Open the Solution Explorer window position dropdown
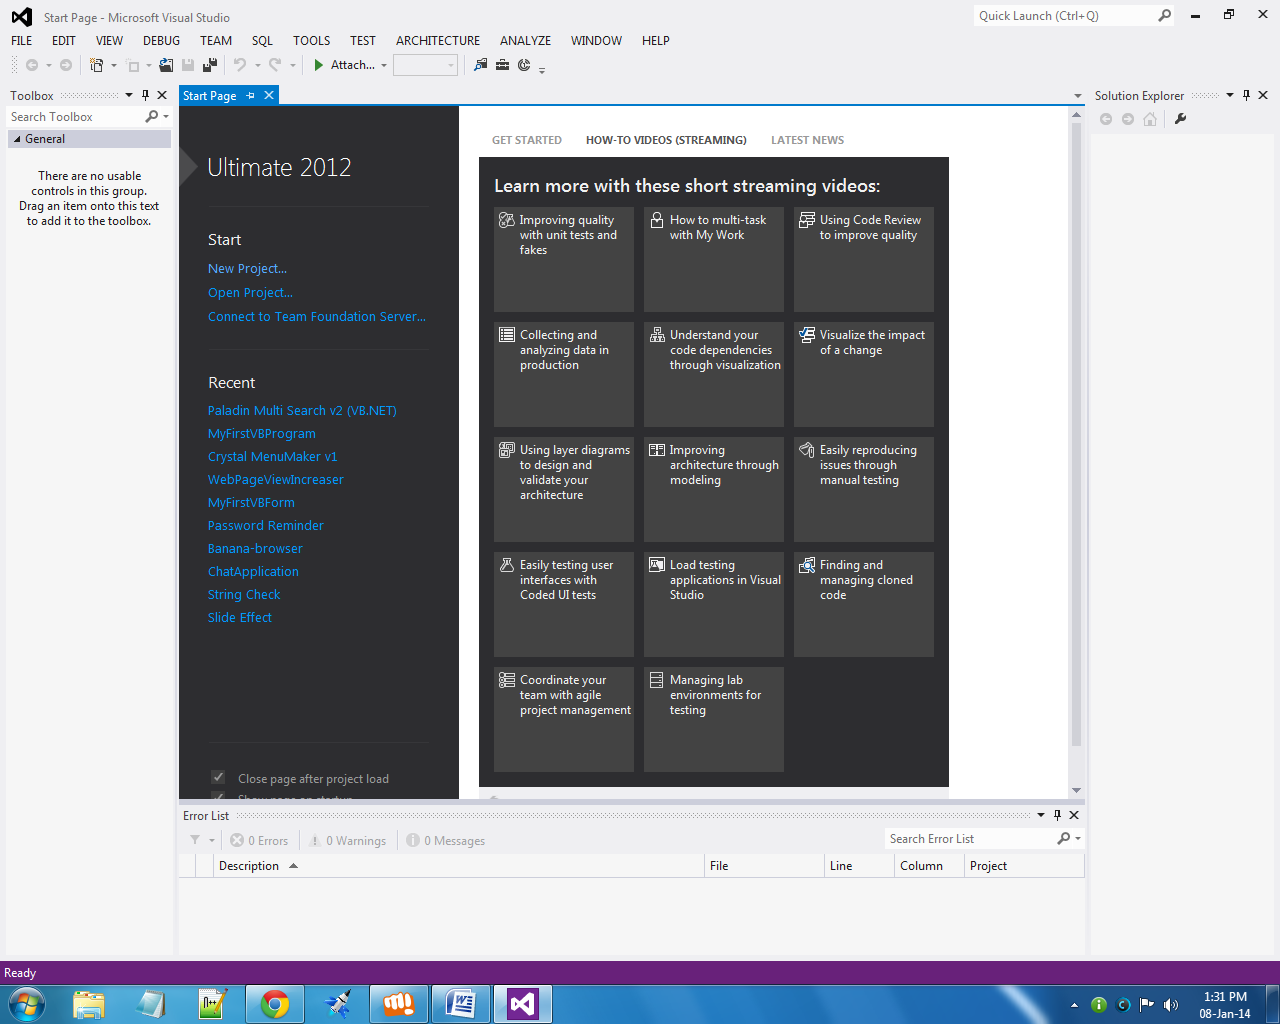 point(1230,95)
